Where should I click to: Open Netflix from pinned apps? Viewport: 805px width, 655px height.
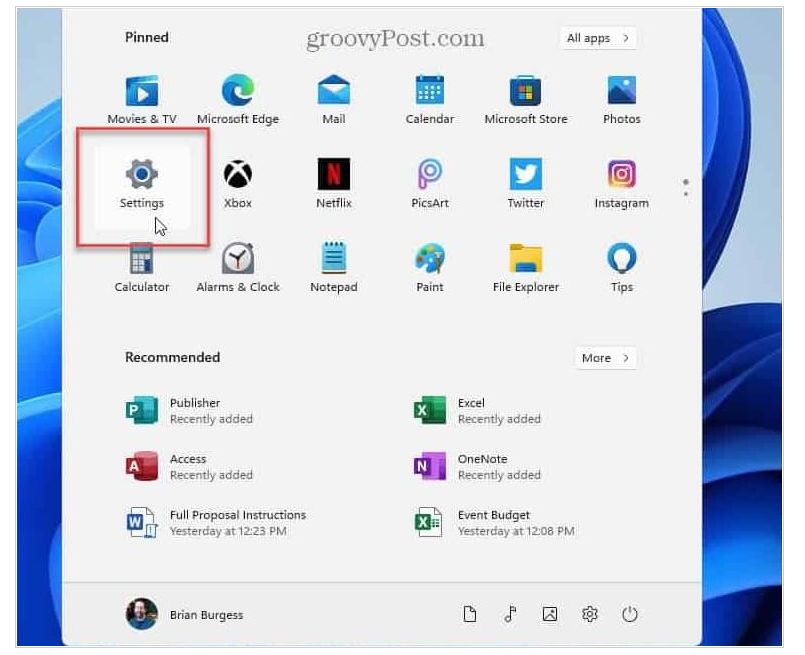point(334,184)
